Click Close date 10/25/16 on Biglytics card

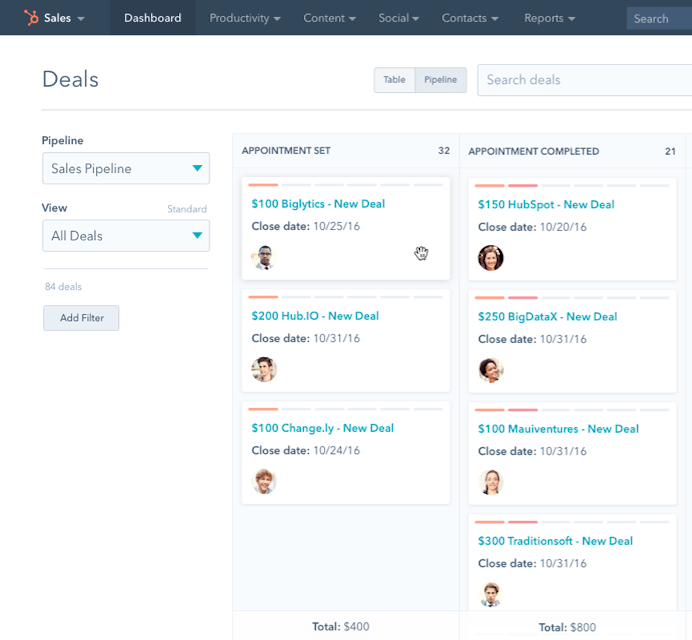pos(305,226)
